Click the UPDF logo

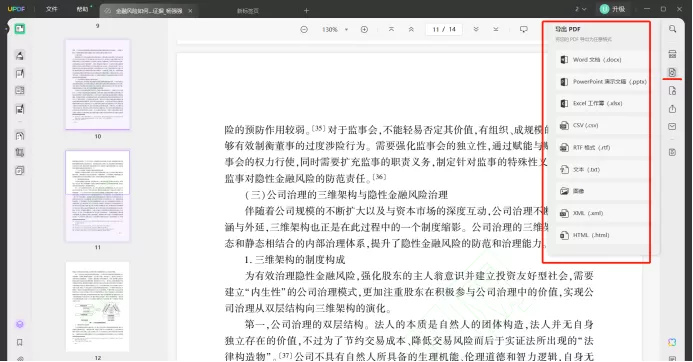point(17,9)
